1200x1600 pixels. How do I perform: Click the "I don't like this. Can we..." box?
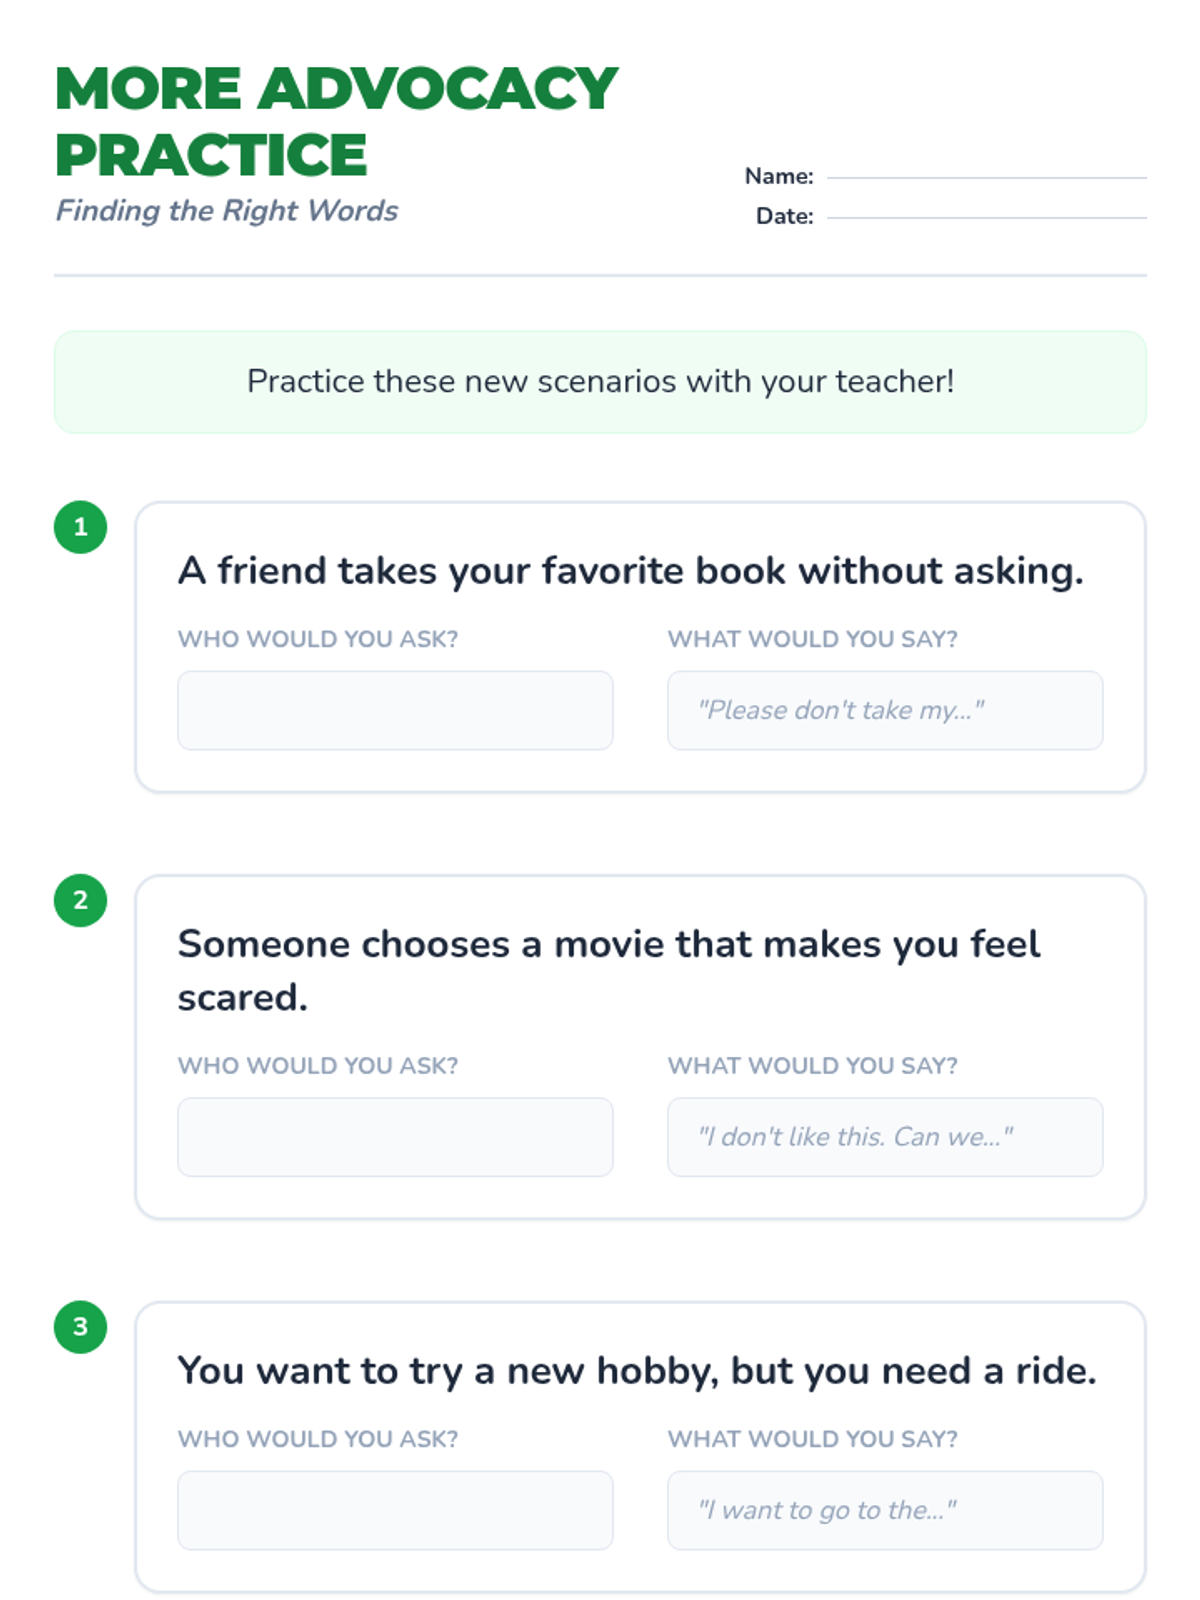tap(885, 1137)
